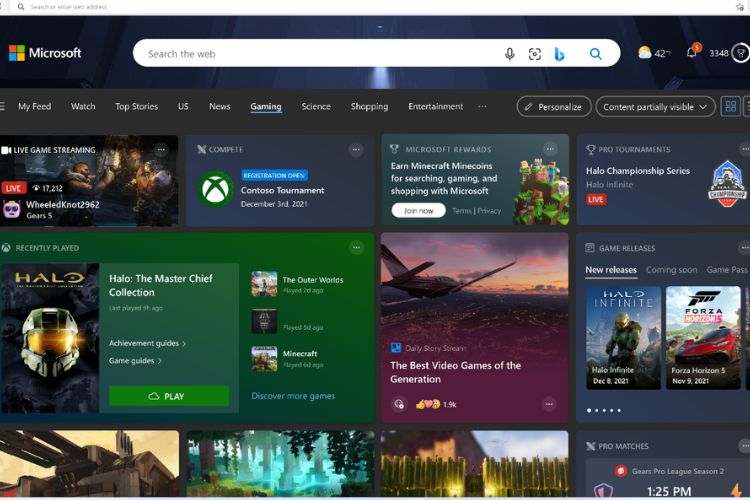Open options on Pro Matches card

(744, 446)
